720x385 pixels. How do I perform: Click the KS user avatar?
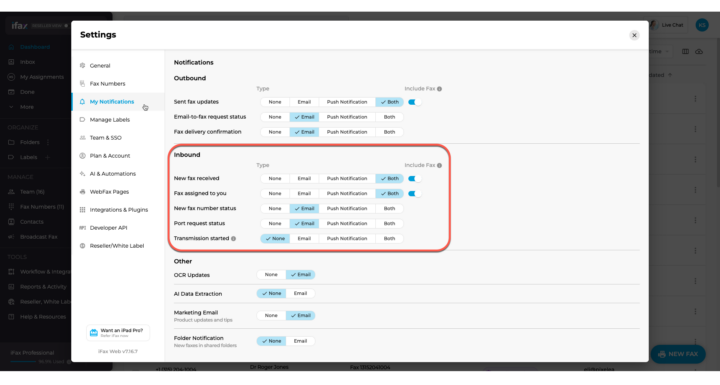[x=702, y=25]
